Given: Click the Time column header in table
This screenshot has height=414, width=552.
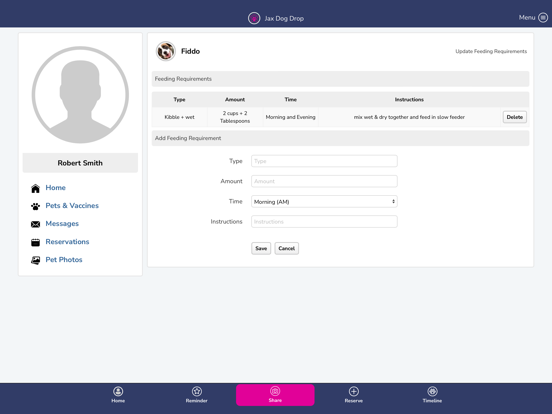Looking at the screenshot, I should point(290,100).
